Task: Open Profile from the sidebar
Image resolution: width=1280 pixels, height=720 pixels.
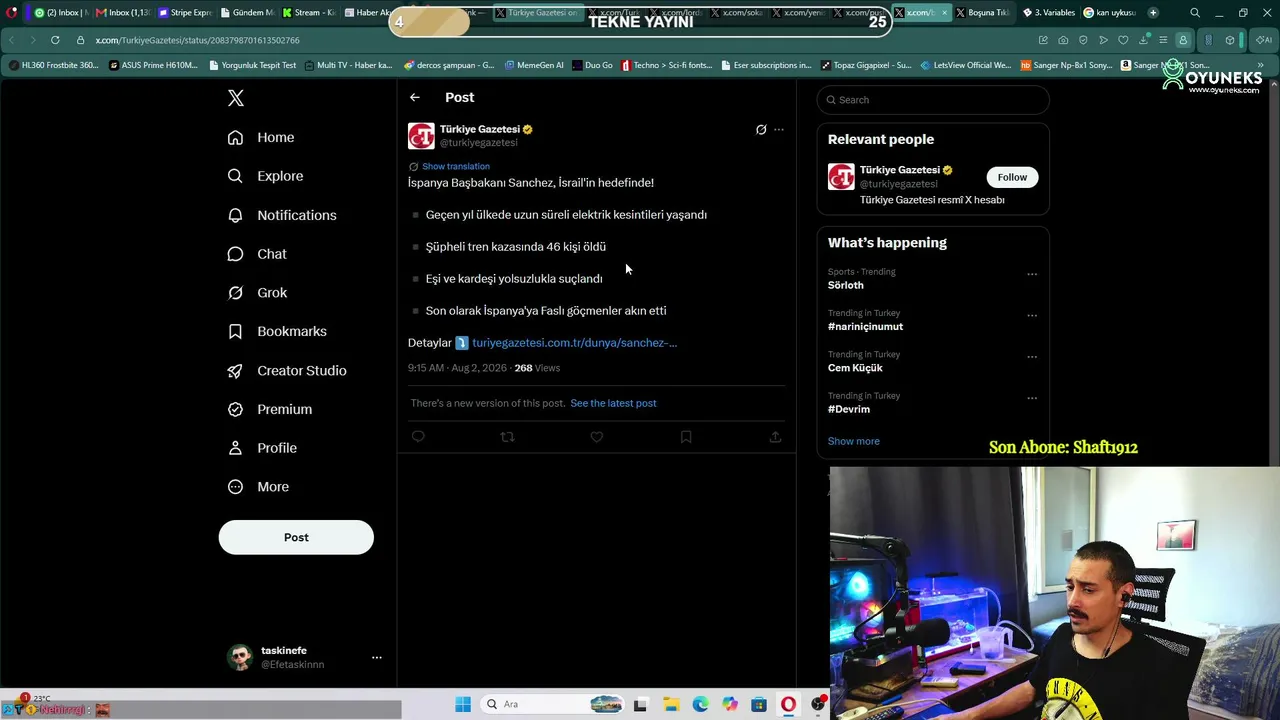Action: pos(262,448)
